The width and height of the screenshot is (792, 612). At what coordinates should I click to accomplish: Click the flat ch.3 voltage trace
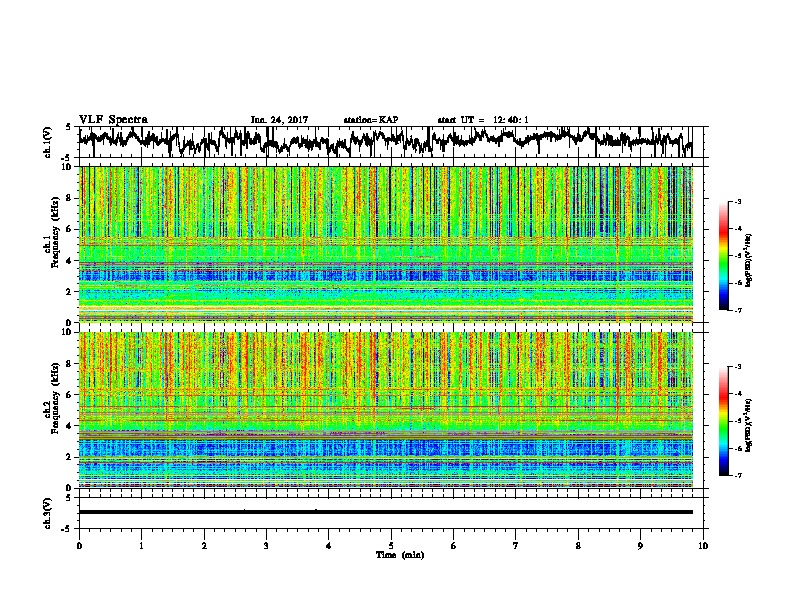click(x=385, y=512)
